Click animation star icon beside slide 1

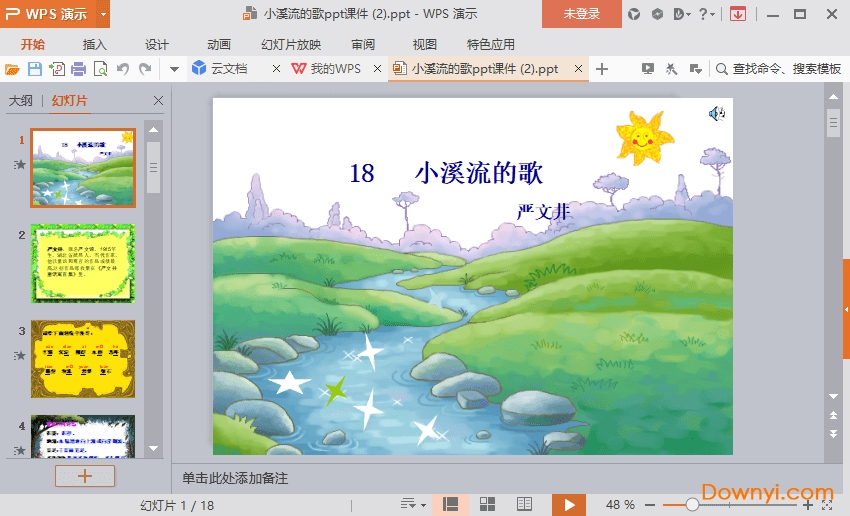20,164
